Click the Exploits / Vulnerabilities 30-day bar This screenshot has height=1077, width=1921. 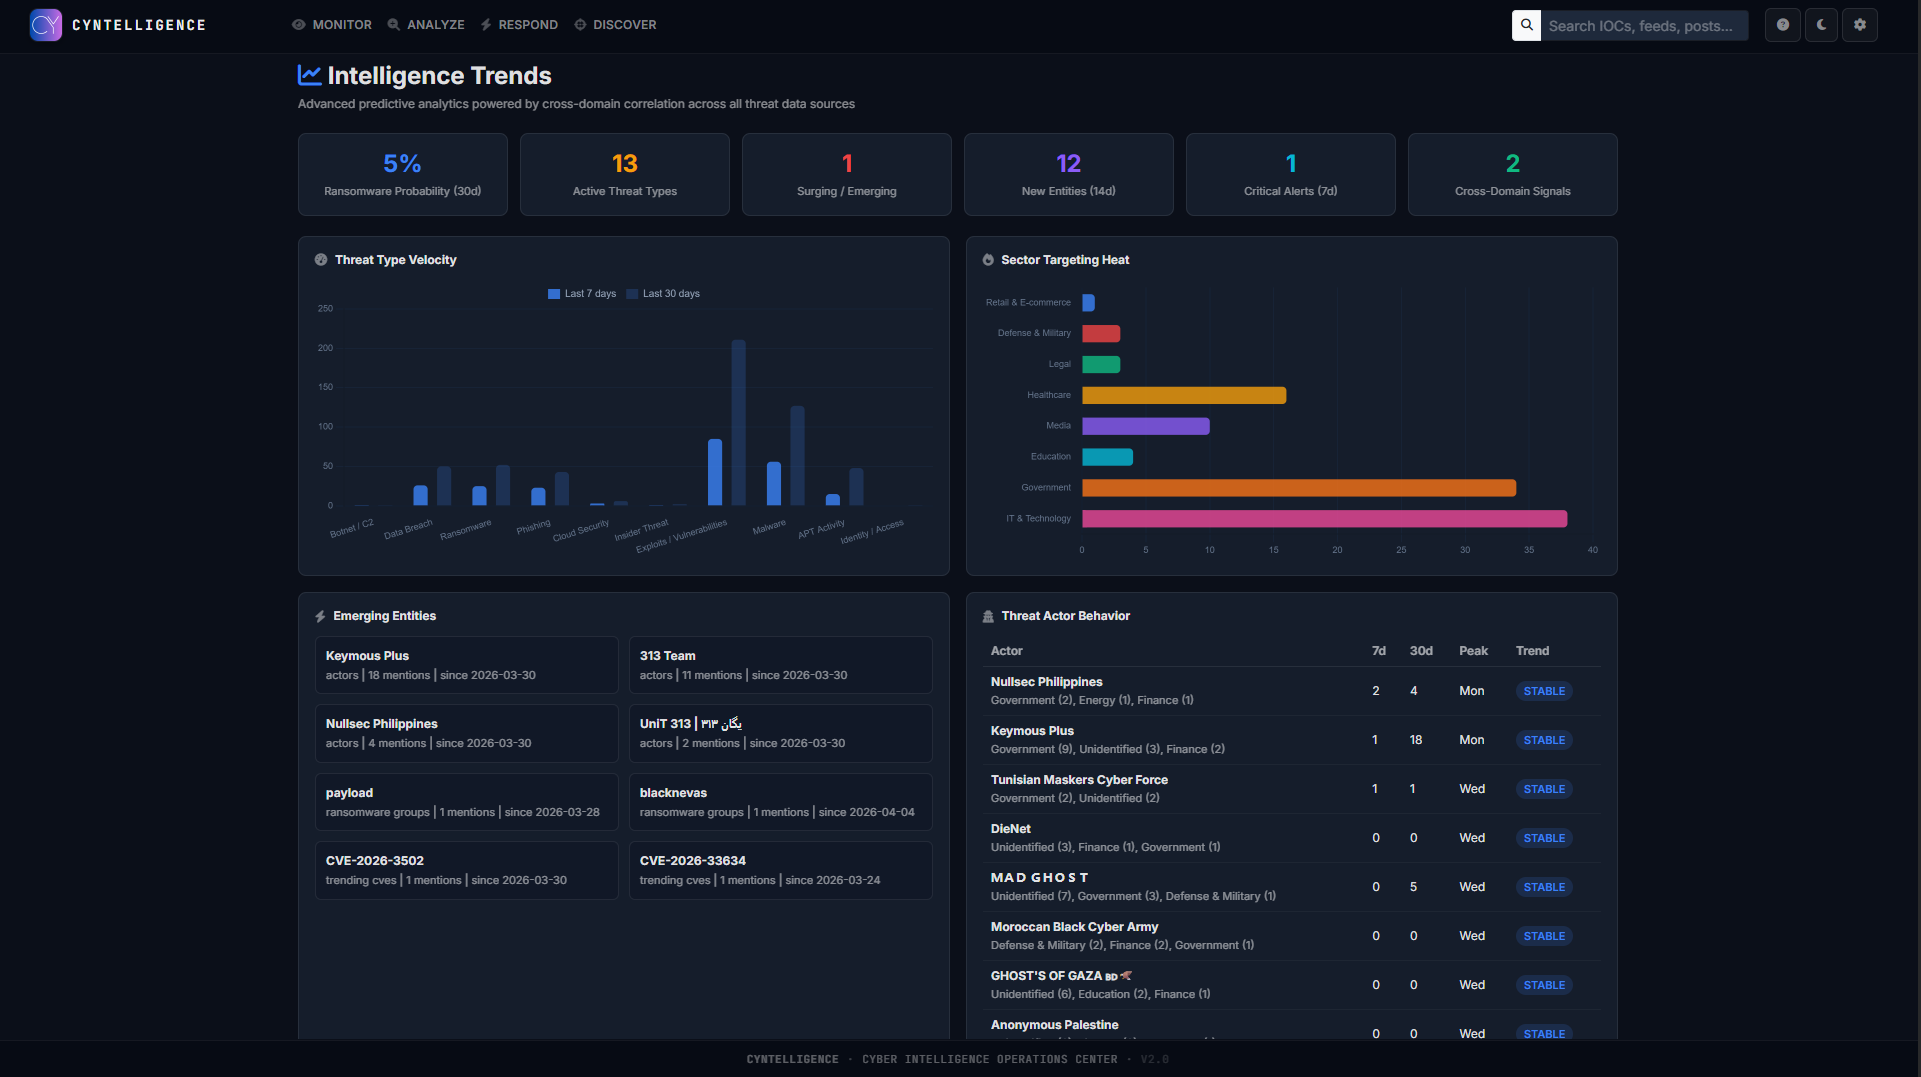tap(739, 423)
